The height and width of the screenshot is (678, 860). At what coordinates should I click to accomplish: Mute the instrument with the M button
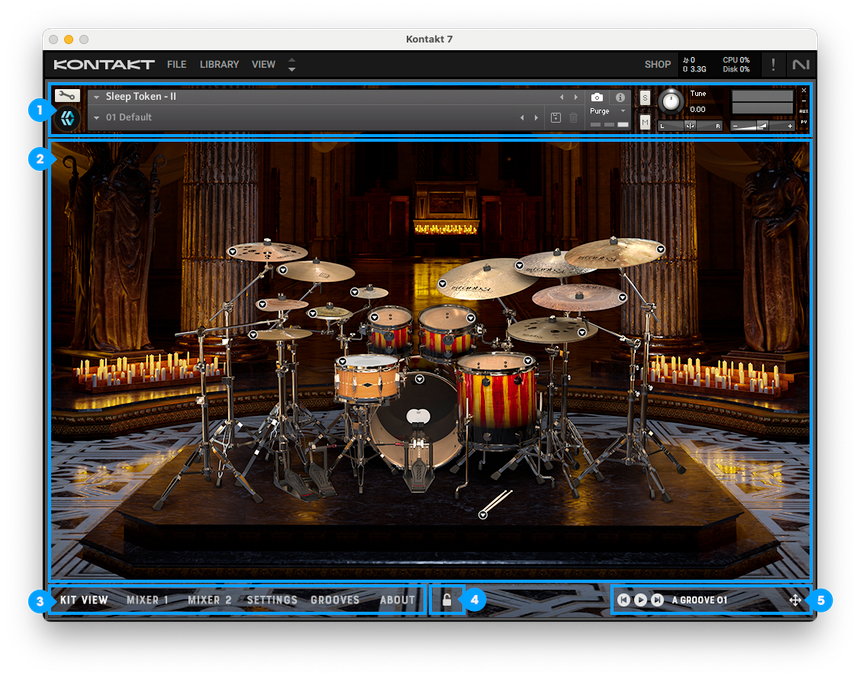pos(645,122)
